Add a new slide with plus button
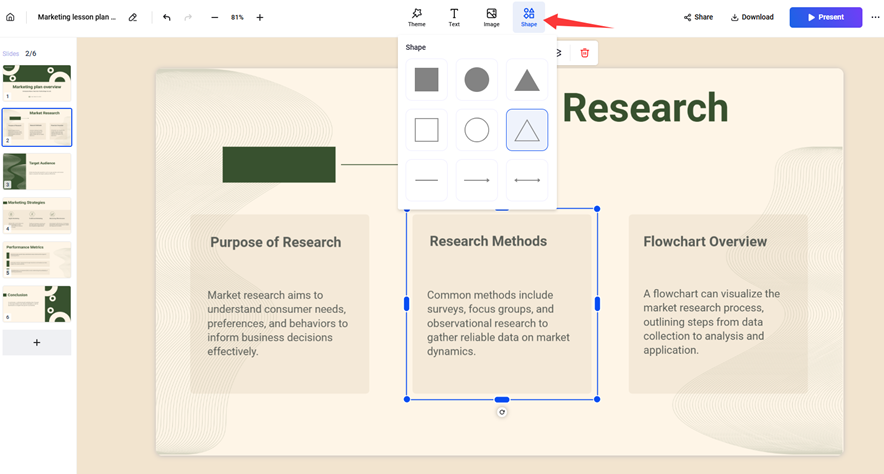The height and width of the screenshot is (474, 884). pos(37,342)
